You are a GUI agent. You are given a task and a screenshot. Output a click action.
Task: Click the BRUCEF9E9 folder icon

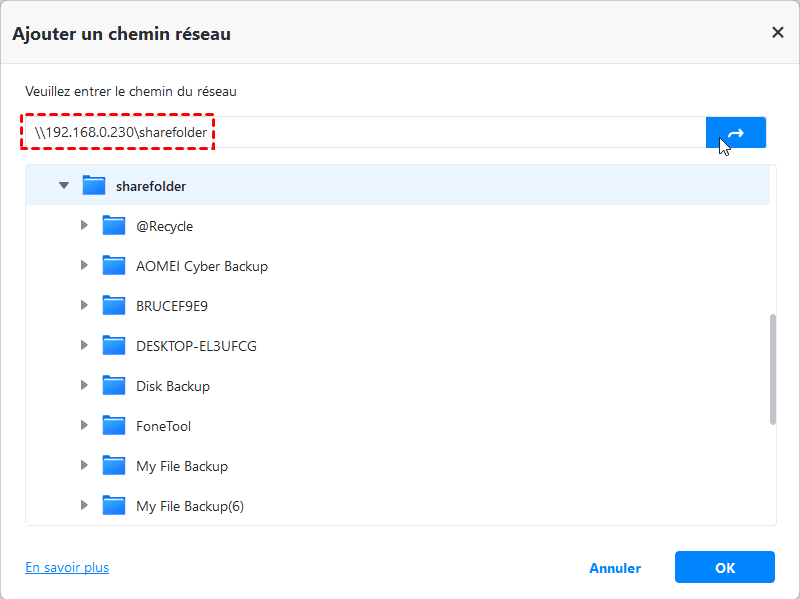[114, 306]
